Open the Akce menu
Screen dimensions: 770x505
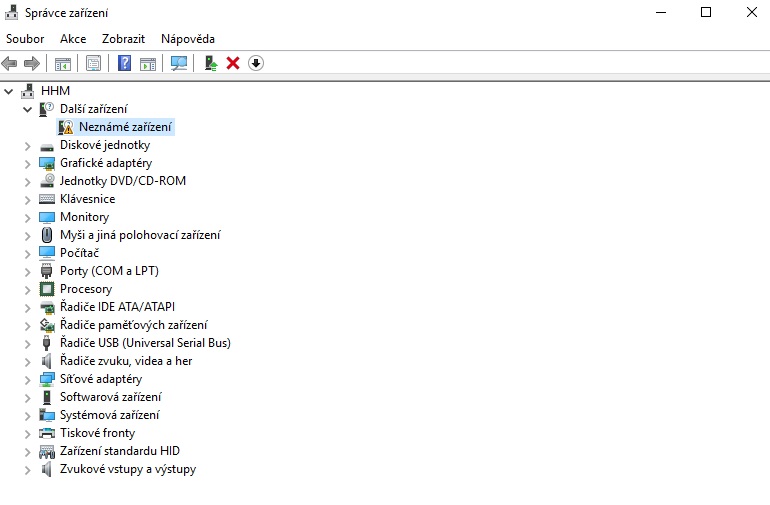click(73, 39)
